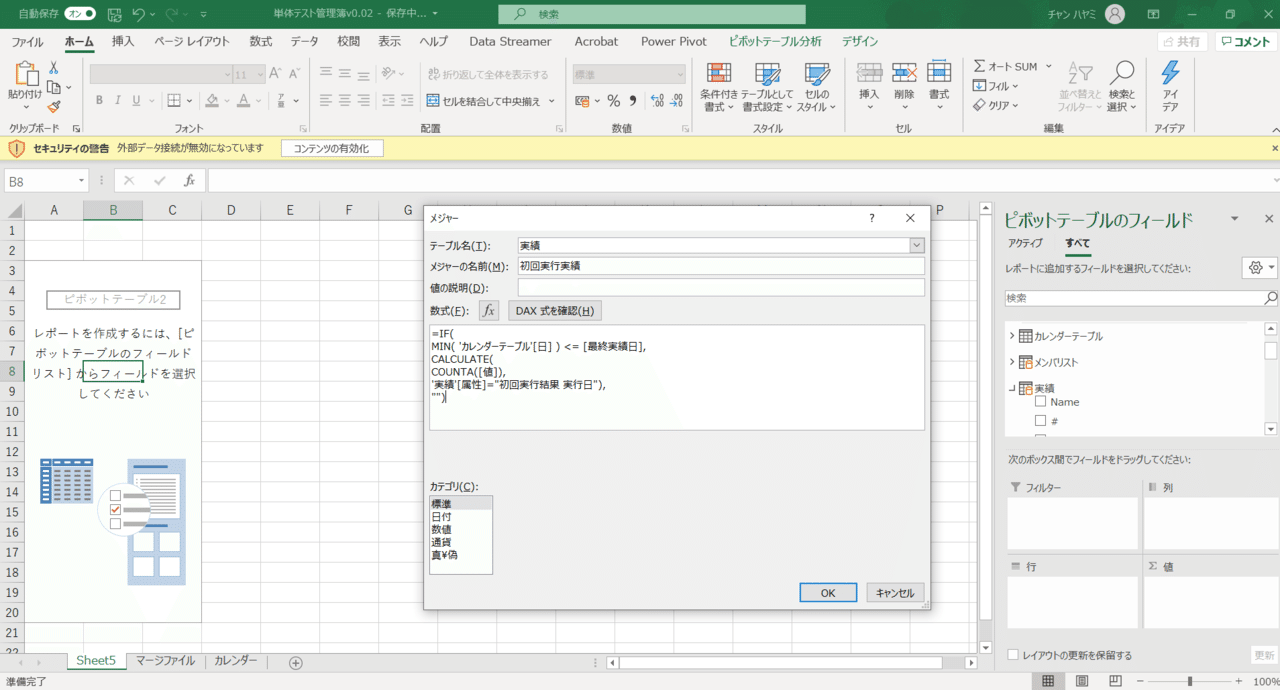Click the Format Painter brush icon
Image resolution: width=1280 pixels, height=690 pixels.
pos(54,106)
